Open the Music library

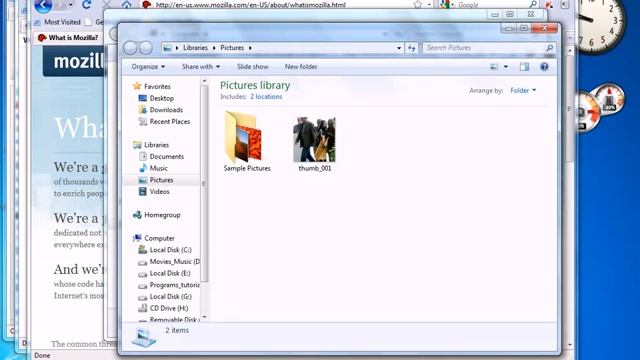(x=158, y=168)
